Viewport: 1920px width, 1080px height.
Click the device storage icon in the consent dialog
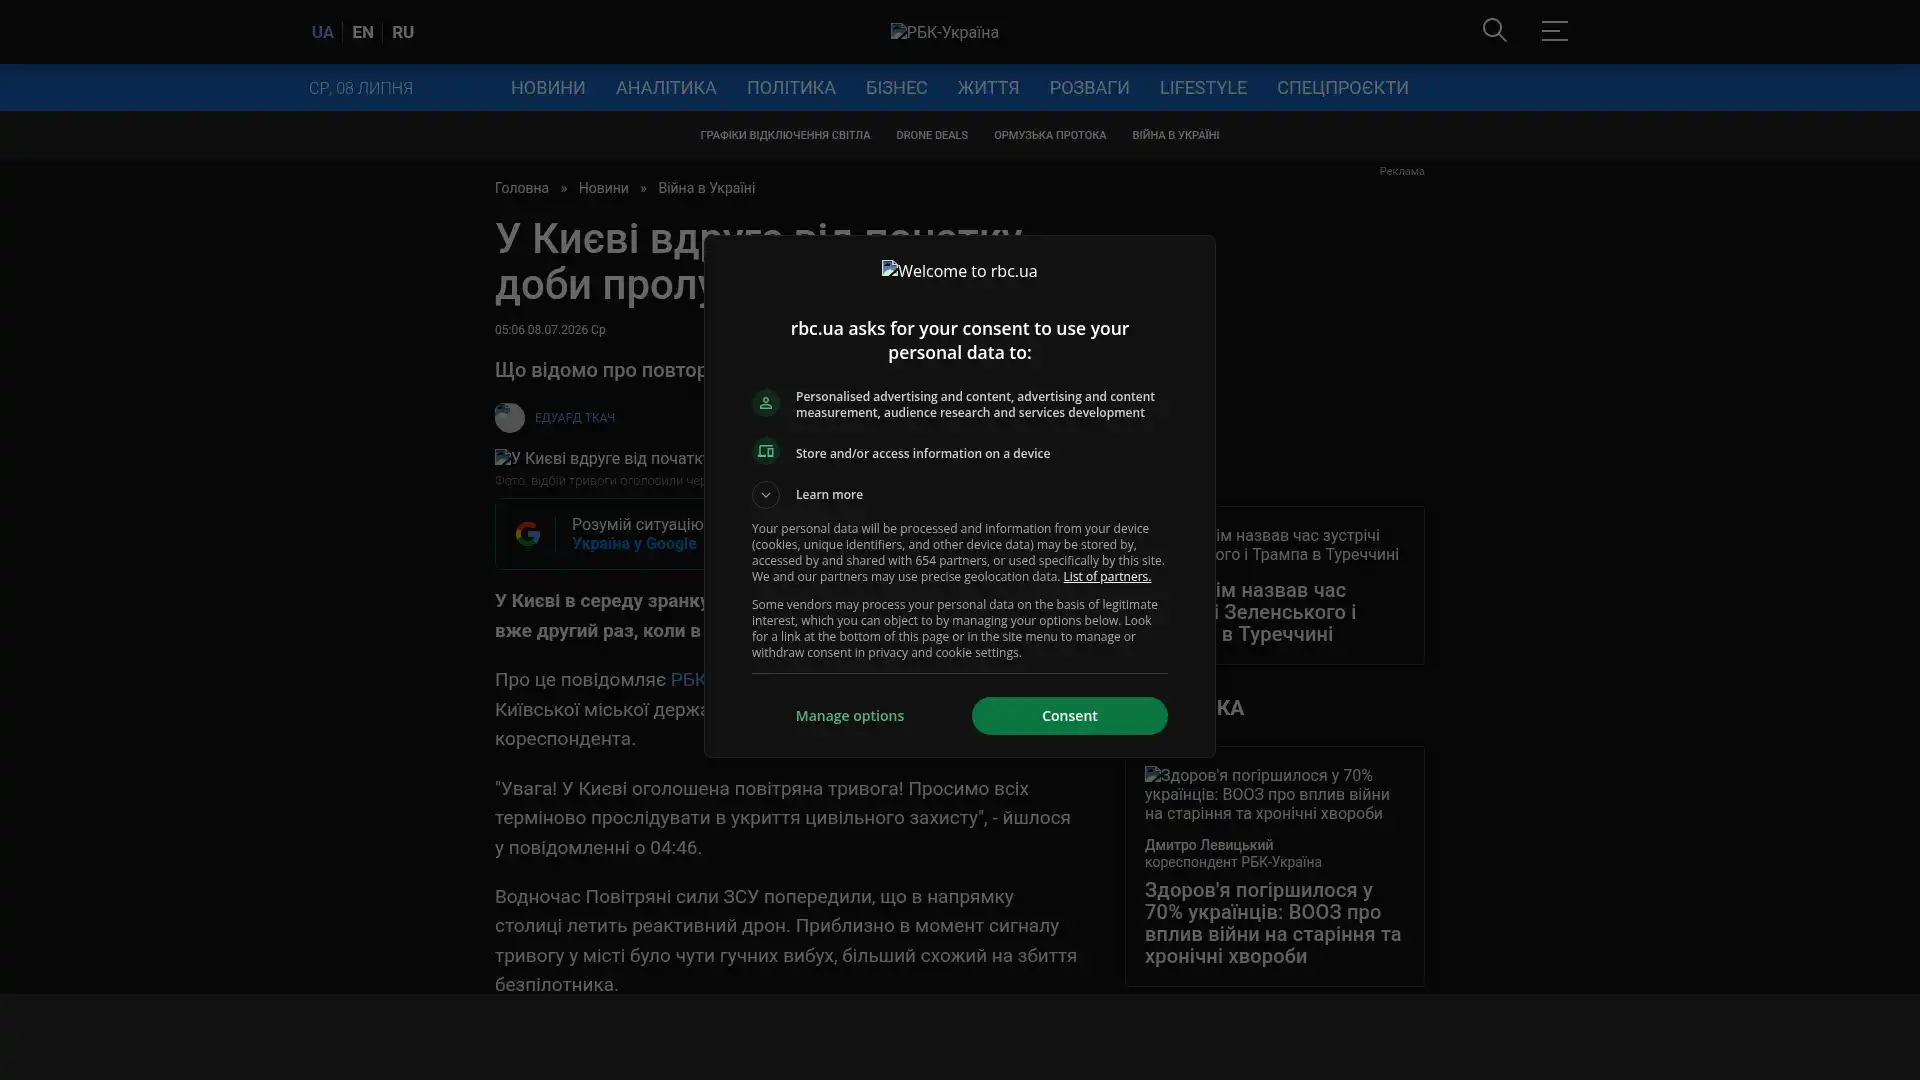(x=766, y=452)
